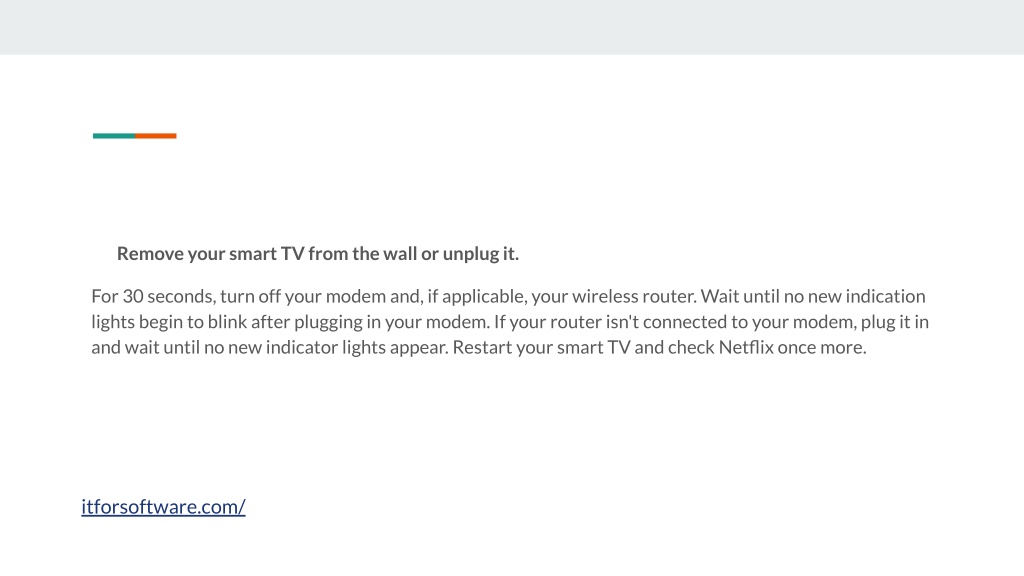
Task: Open the itforsoftware.com link
Action: 163,506
